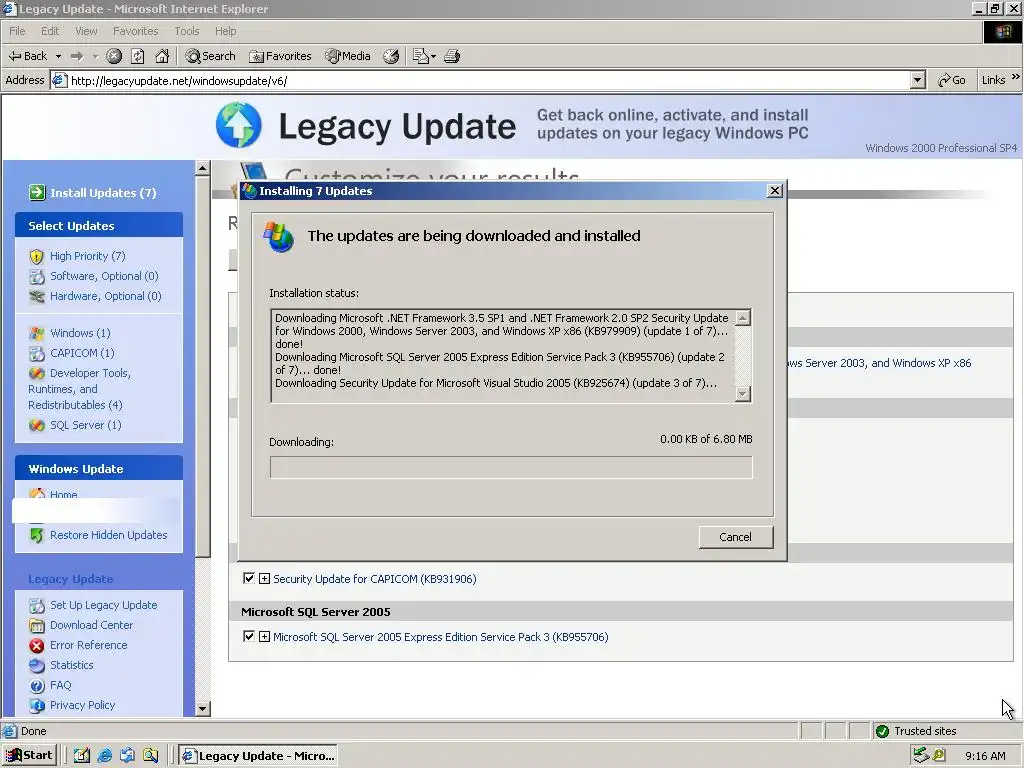1024x768 pixels.
Task: Click the Software, Optional icon
Action: [x=37, y=276]
